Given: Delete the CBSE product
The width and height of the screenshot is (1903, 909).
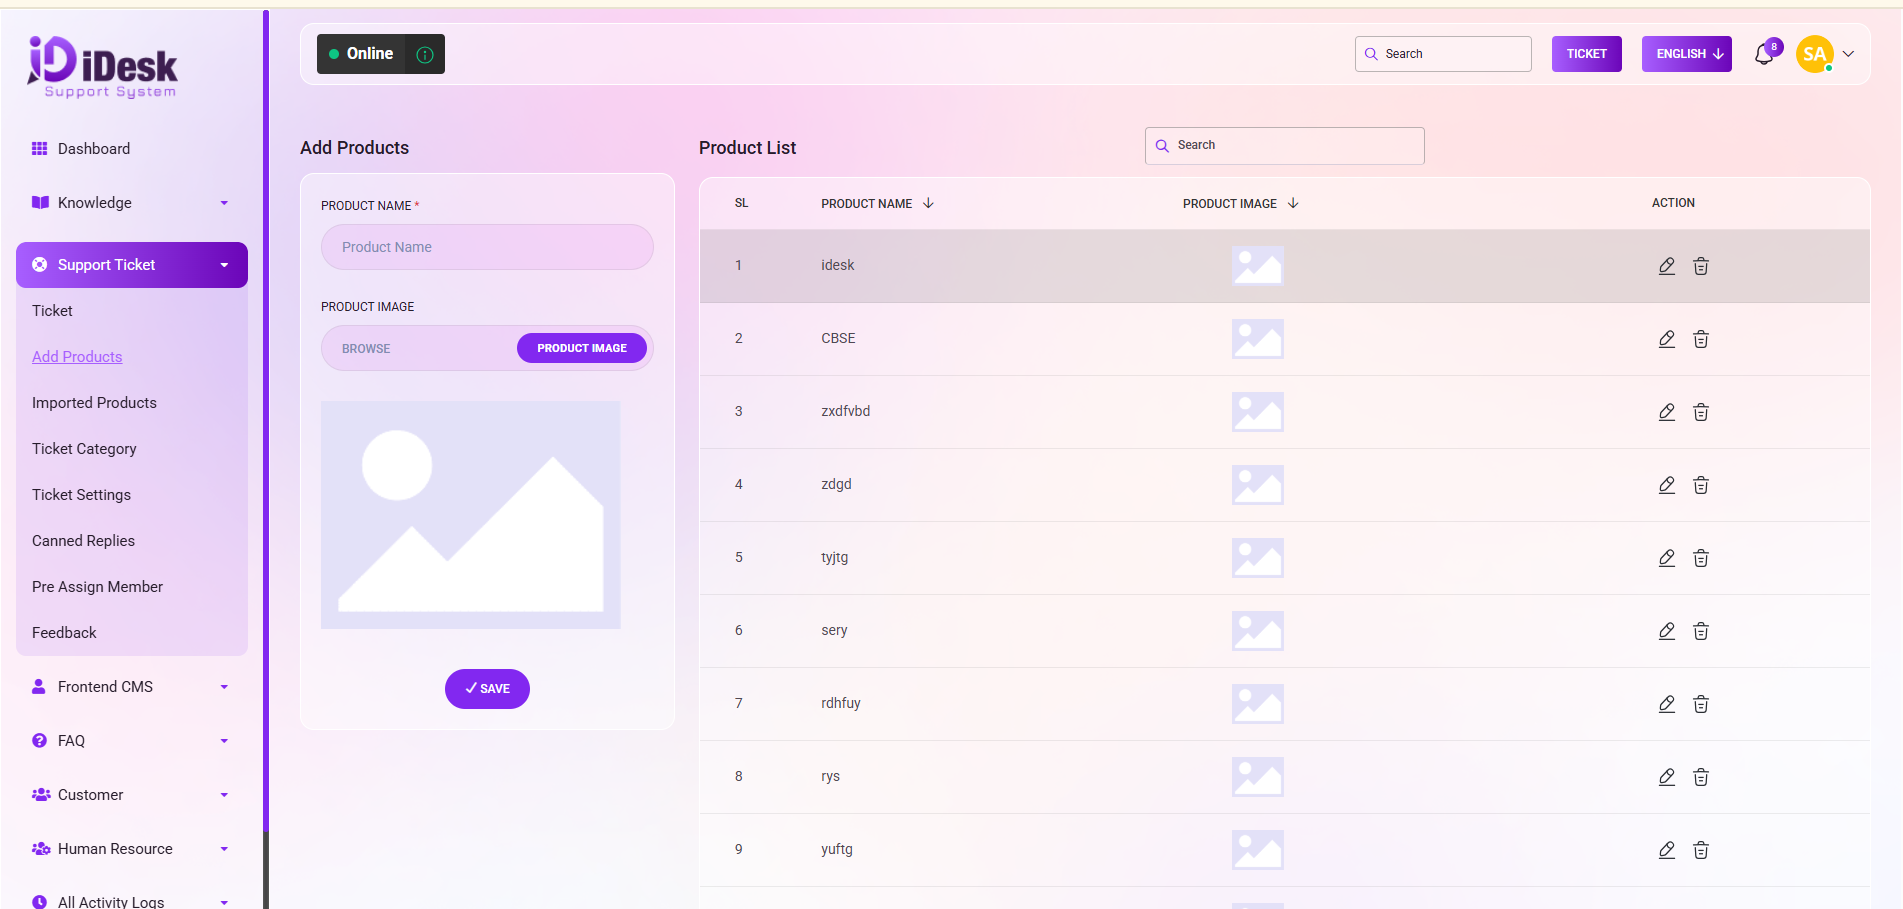Looking at the screenshot, I should [1700, 339].
